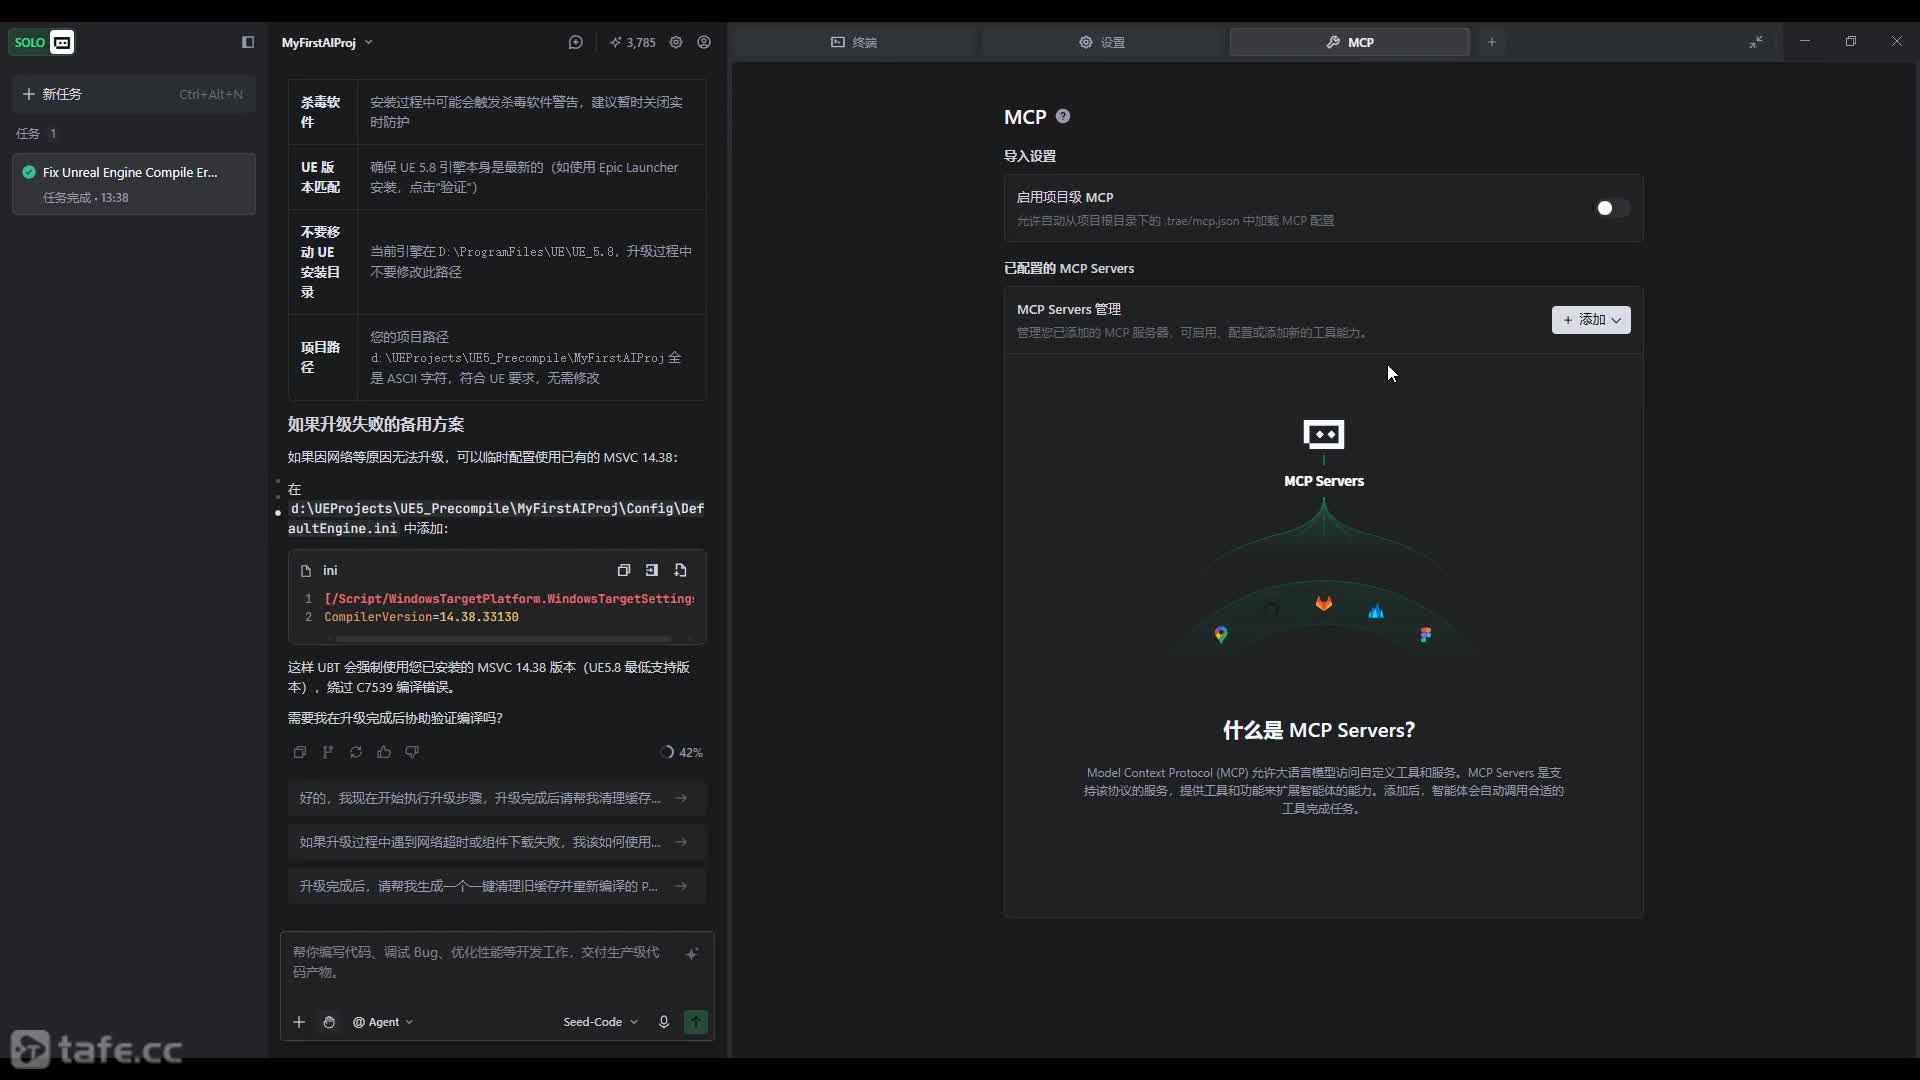Viewport: 1920px width, 1080px height.
Task: Apply ini code to a new file
Action: (x=681, y=570)
